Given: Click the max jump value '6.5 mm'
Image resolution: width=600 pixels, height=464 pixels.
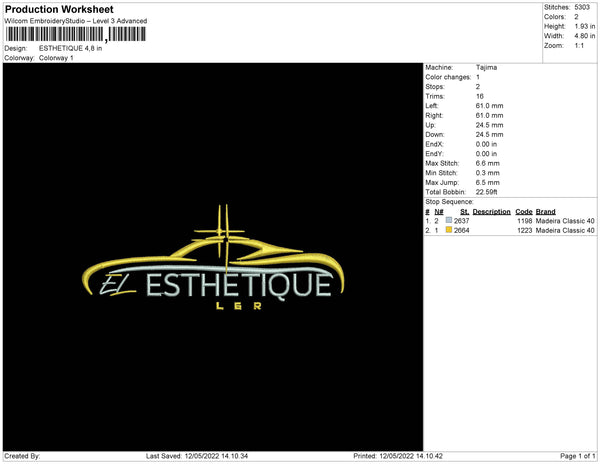Looking at the screenshot, I should pyautogui.click(x=488, y=182).
